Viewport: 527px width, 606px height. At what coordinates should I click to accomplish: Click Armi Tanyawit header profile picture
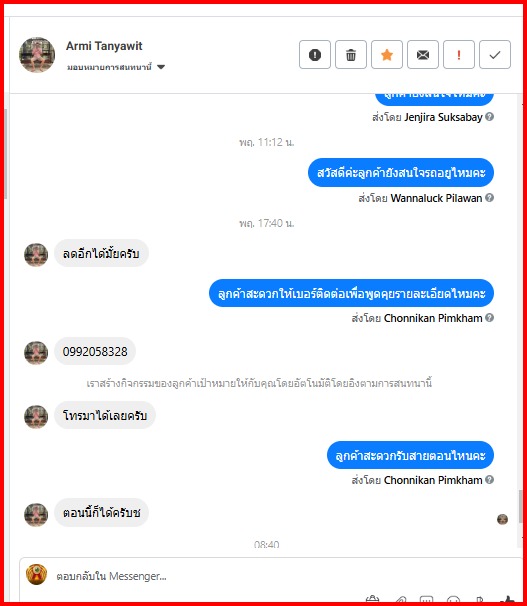[37, 54]
